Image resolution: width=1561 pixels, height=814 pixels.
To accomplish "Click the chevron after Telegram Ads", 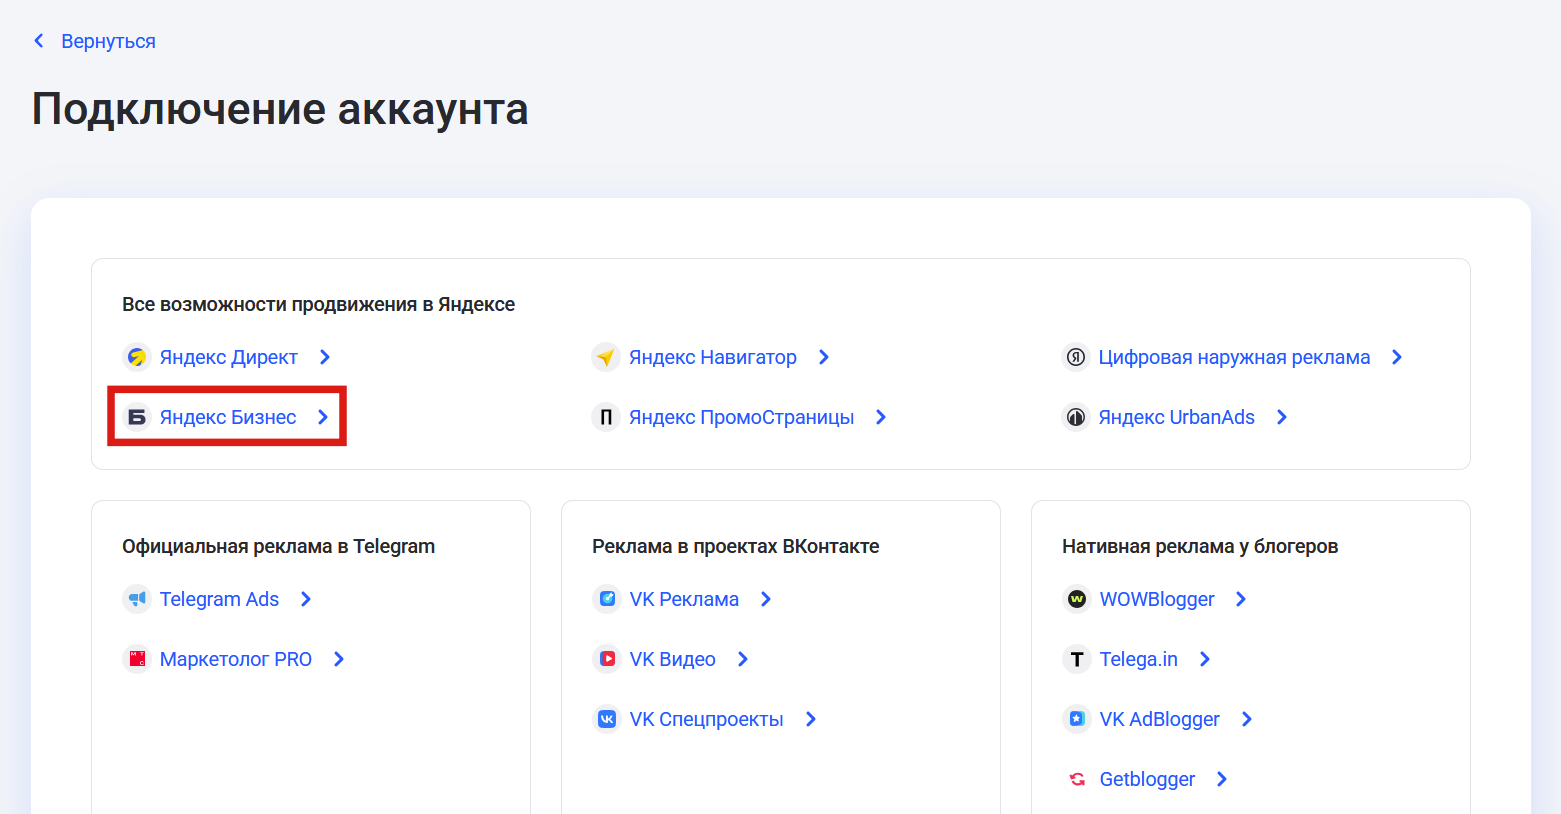I will click(306, 599).
